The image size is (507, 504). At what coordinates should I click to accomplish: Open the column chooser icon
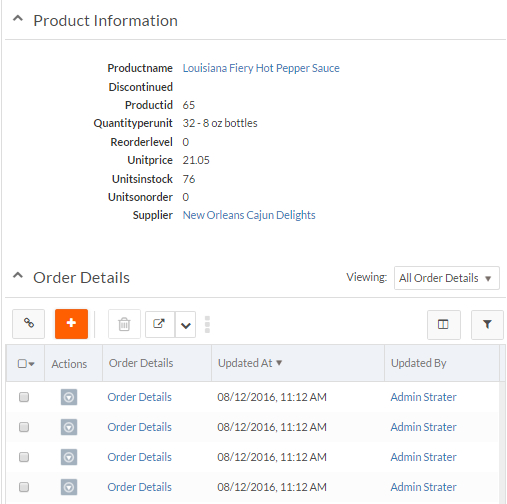pos(444,325)
